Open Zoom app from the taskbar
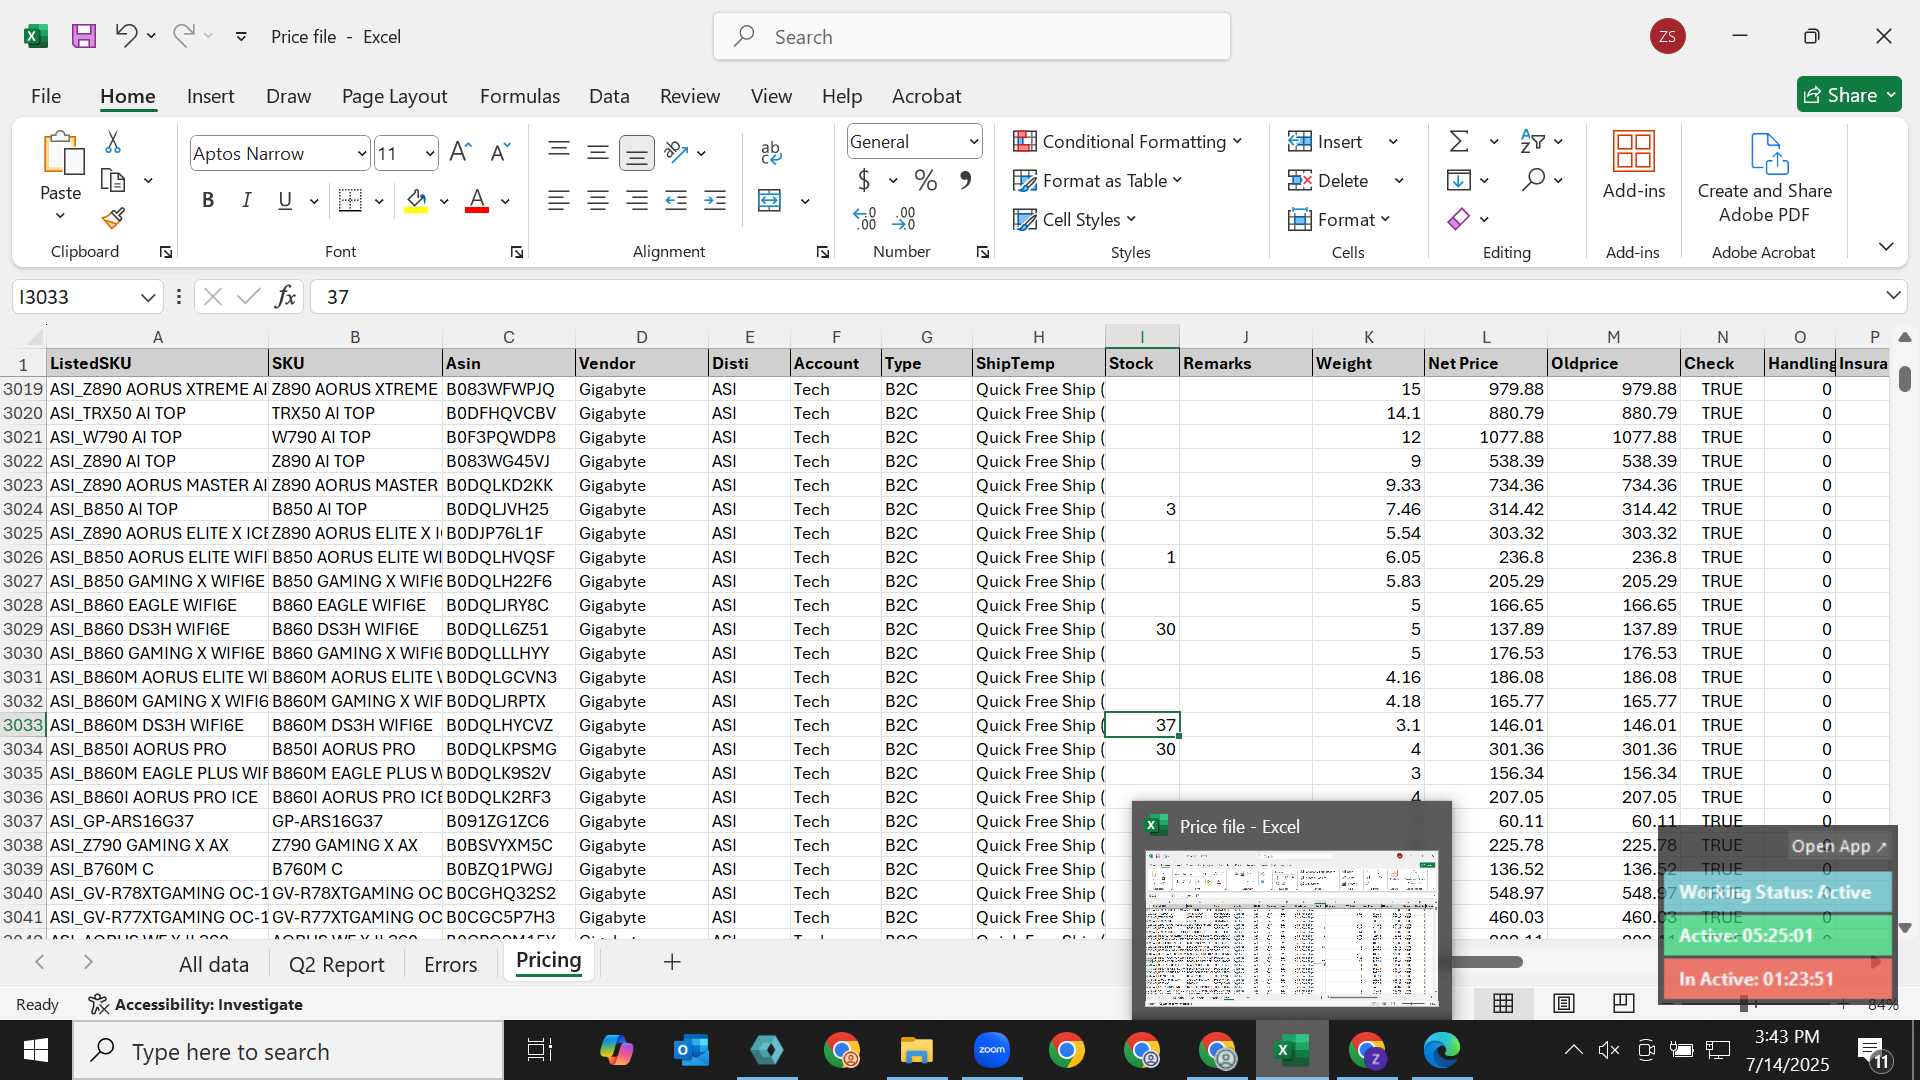Screen dimensions: 1920x1080 [992, 1050]
